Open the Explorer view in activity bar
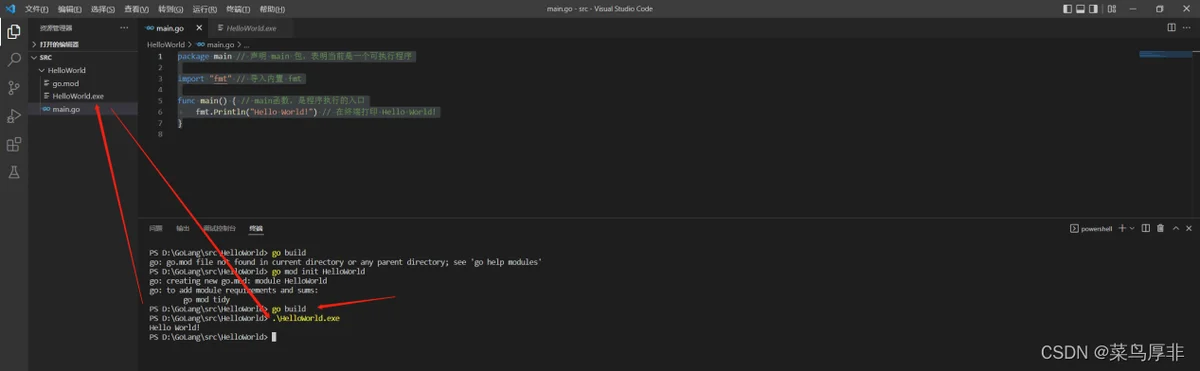Image resolution: width=1200 pixels, height=371 pixels. 14,32
